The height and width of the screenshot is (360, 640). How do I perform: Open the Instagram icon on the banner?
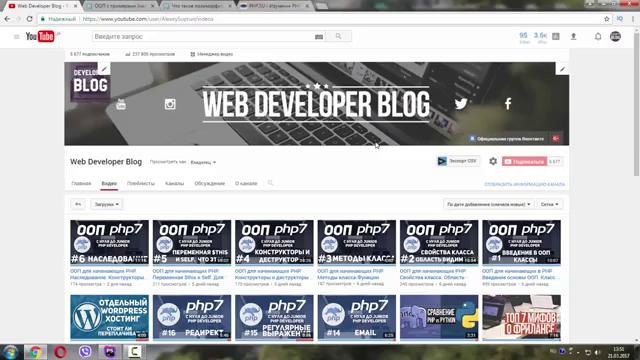click(170, 104)
